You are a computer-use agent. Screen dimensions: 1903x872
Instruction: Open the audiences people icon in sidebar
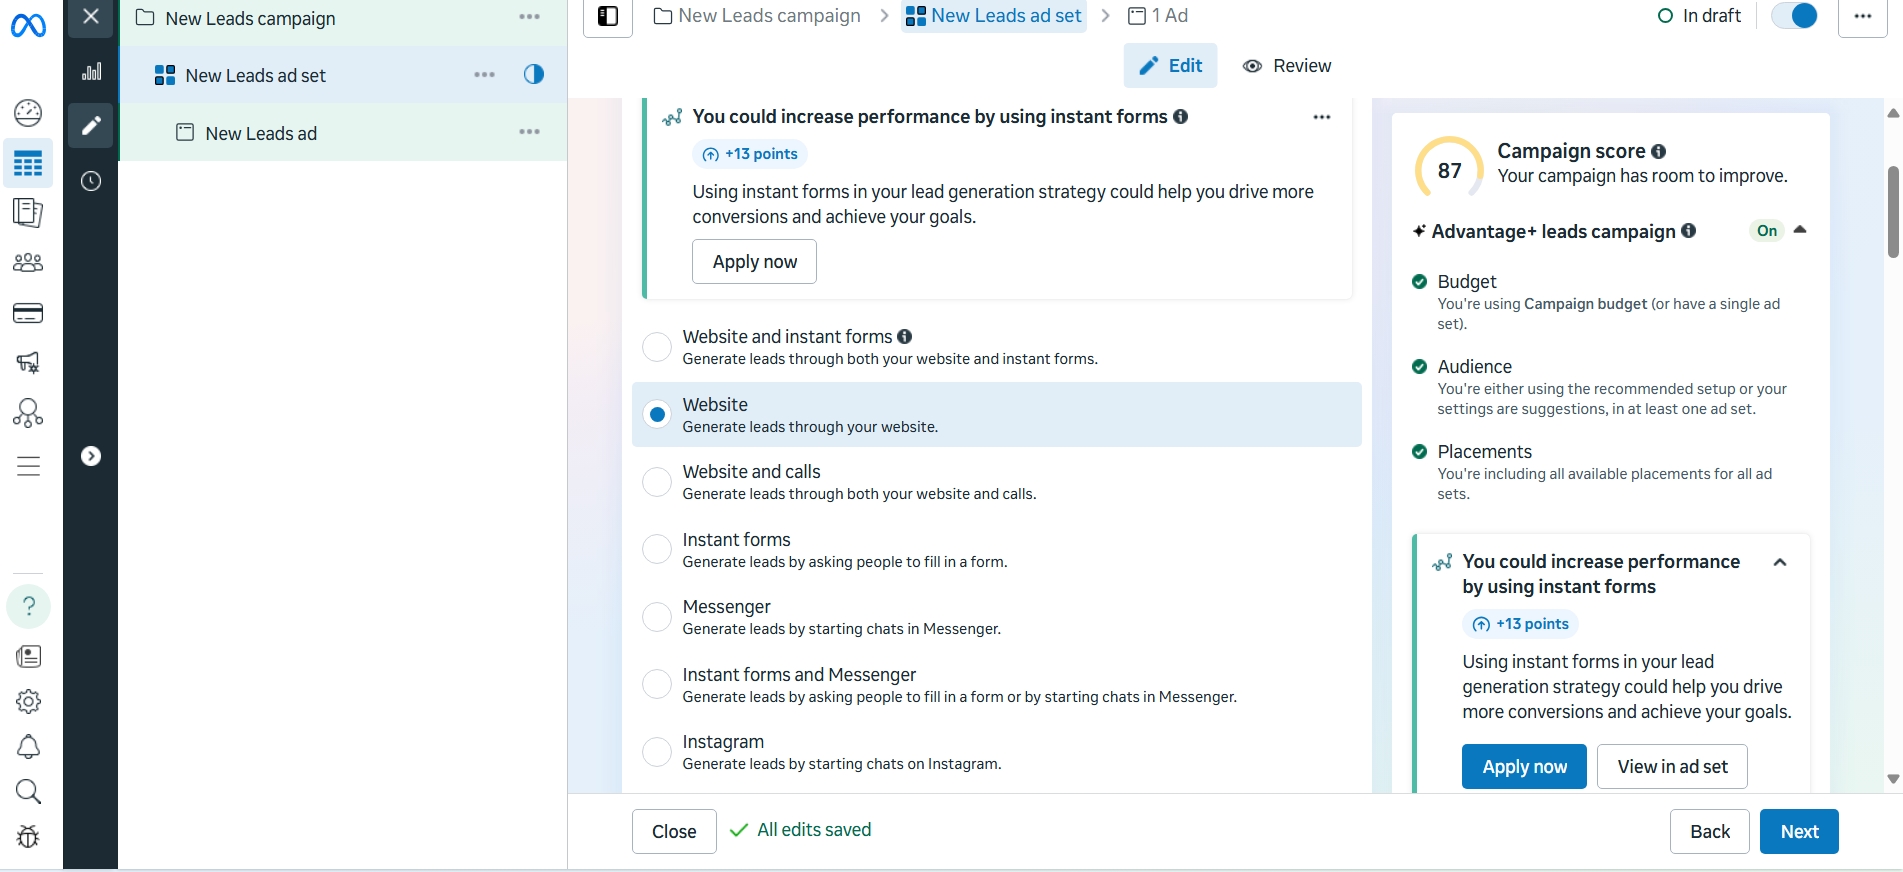tap(28, 263)
